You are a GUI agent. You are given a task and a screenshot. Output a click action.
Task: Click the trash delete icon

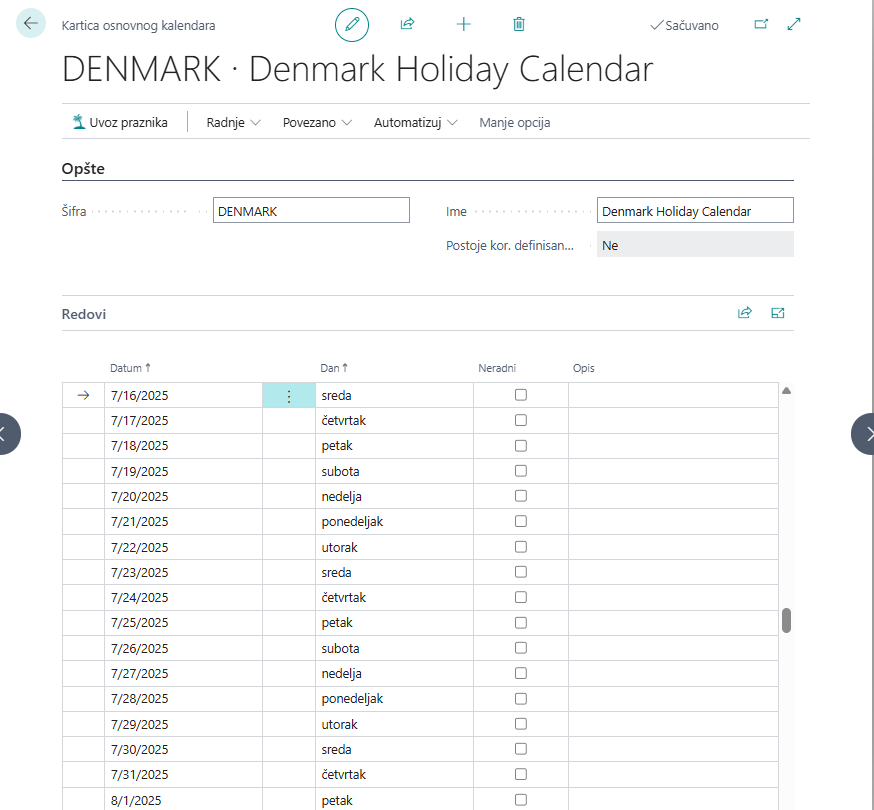[x=518, y=24]
